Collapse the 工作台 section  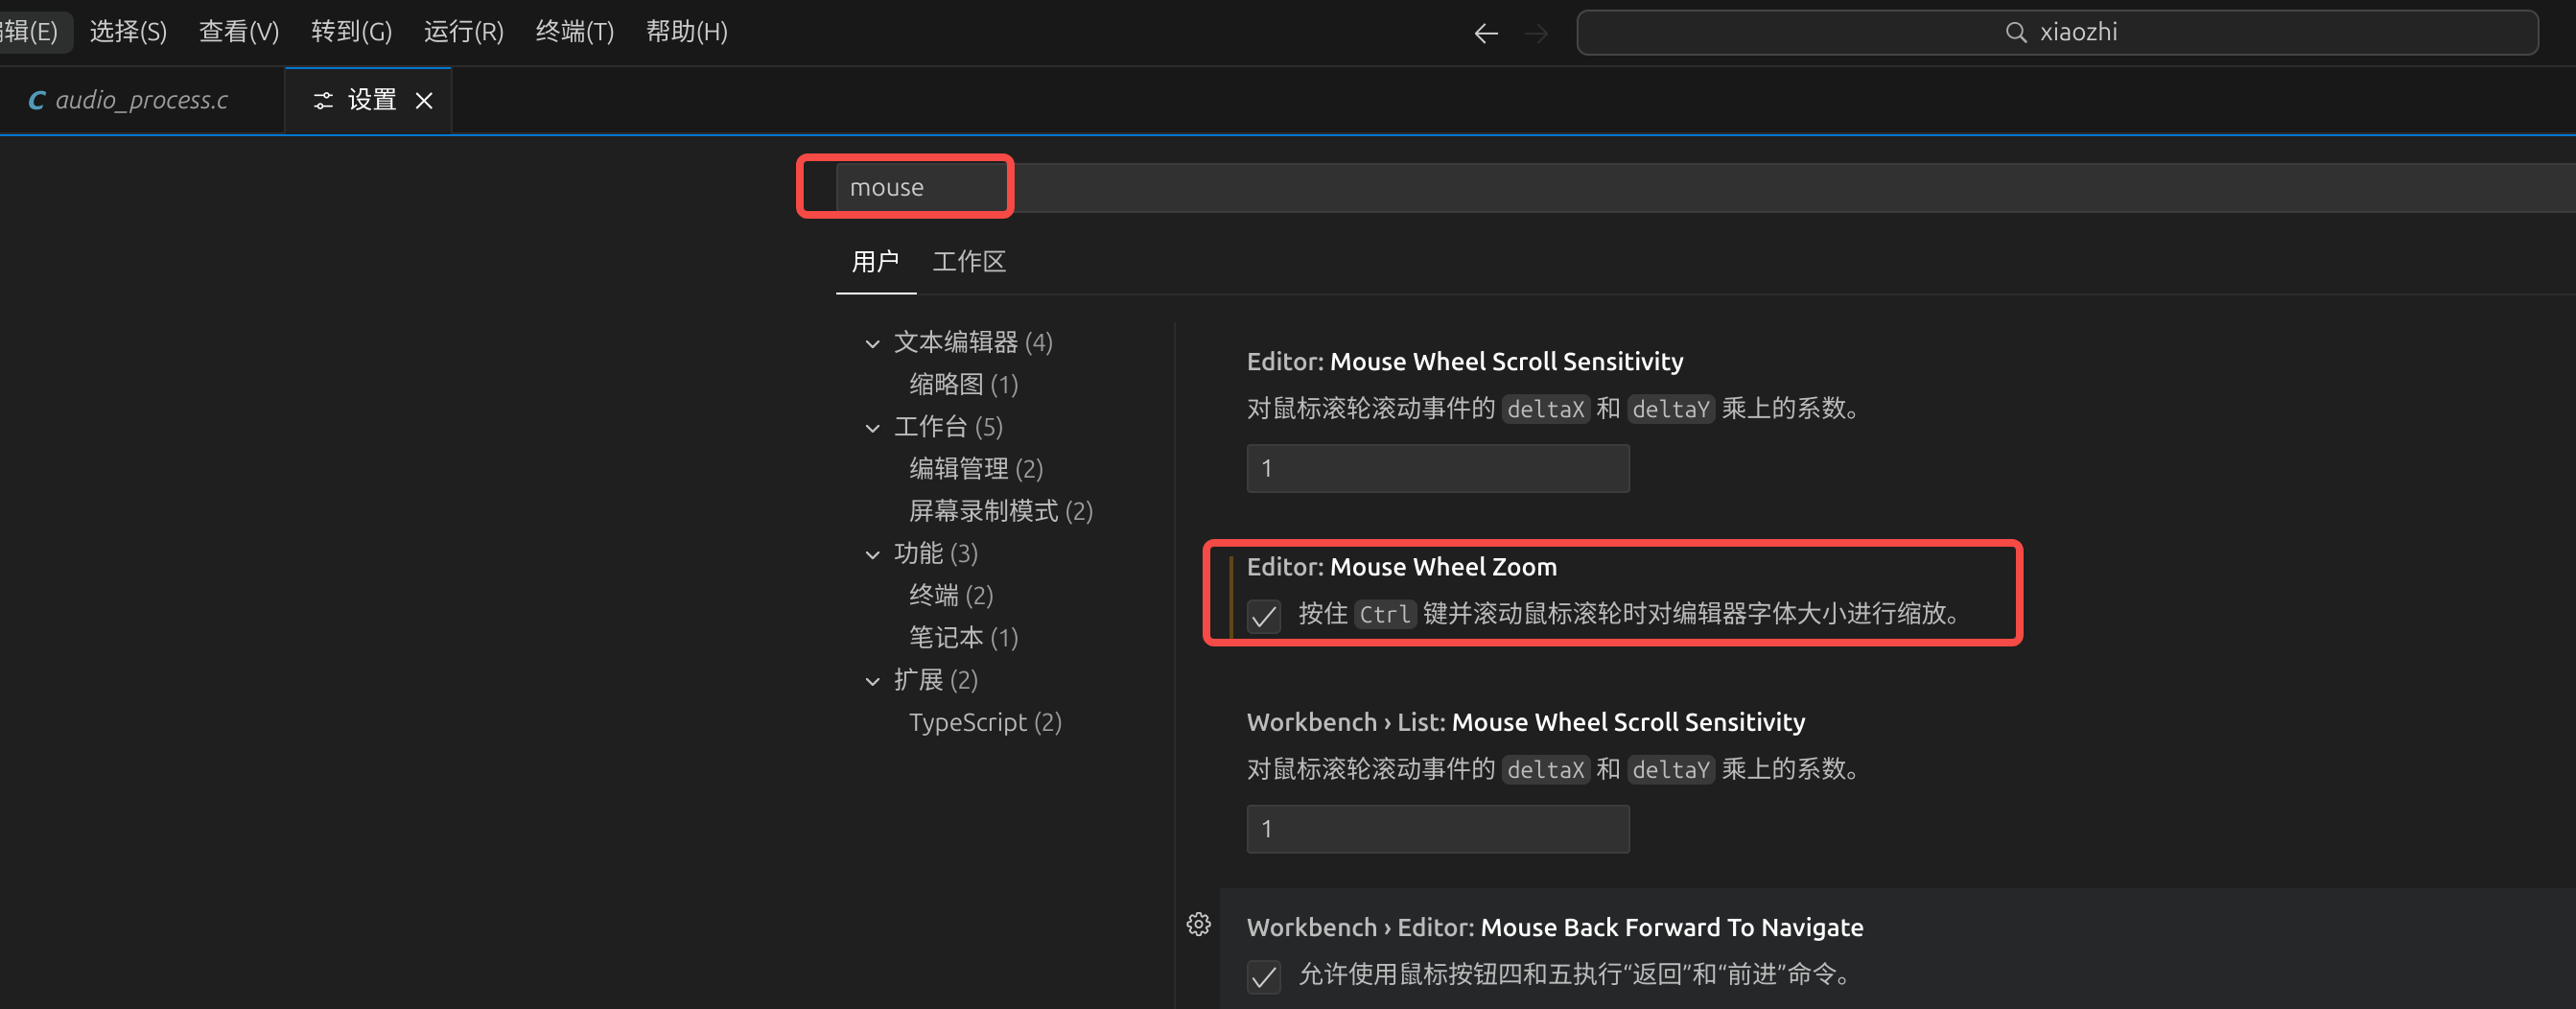[872, 427]
